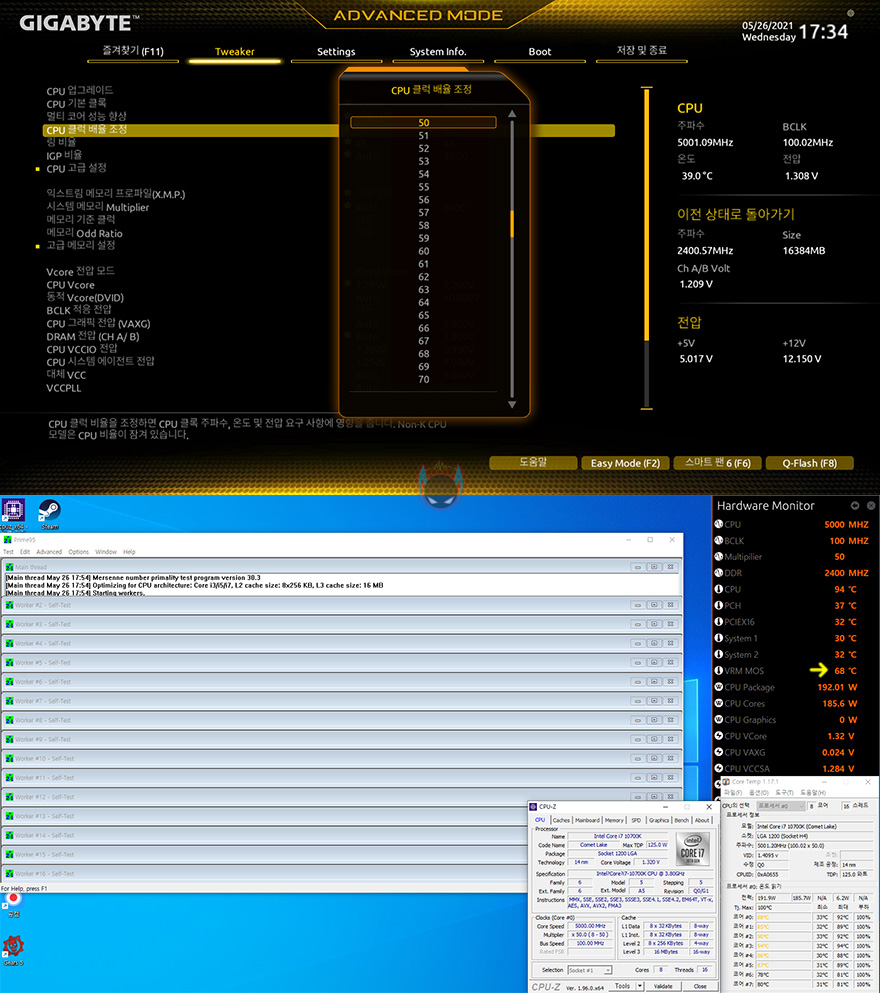This screenshot has width=880, height=993.
Task: Click the Prime95 title bar icon
Action: pos(8,540)
